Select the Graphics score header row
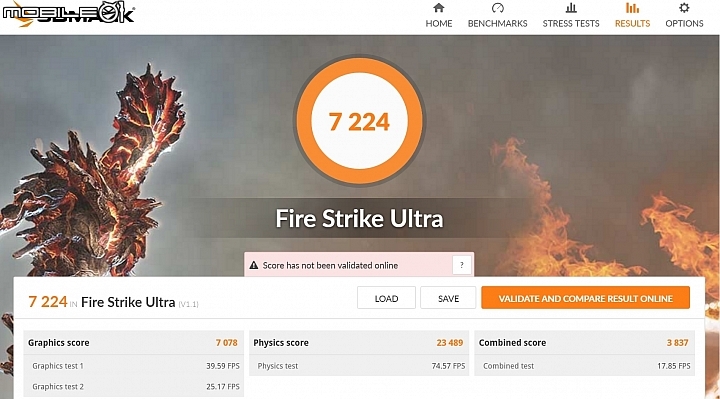This screenshot has width=720, height=399. pyautogui.click(x=133, y=343)
